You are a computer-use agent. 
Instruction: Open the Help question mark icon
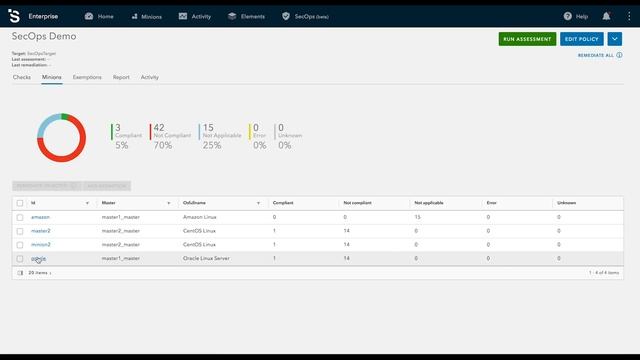click(567, 16)
